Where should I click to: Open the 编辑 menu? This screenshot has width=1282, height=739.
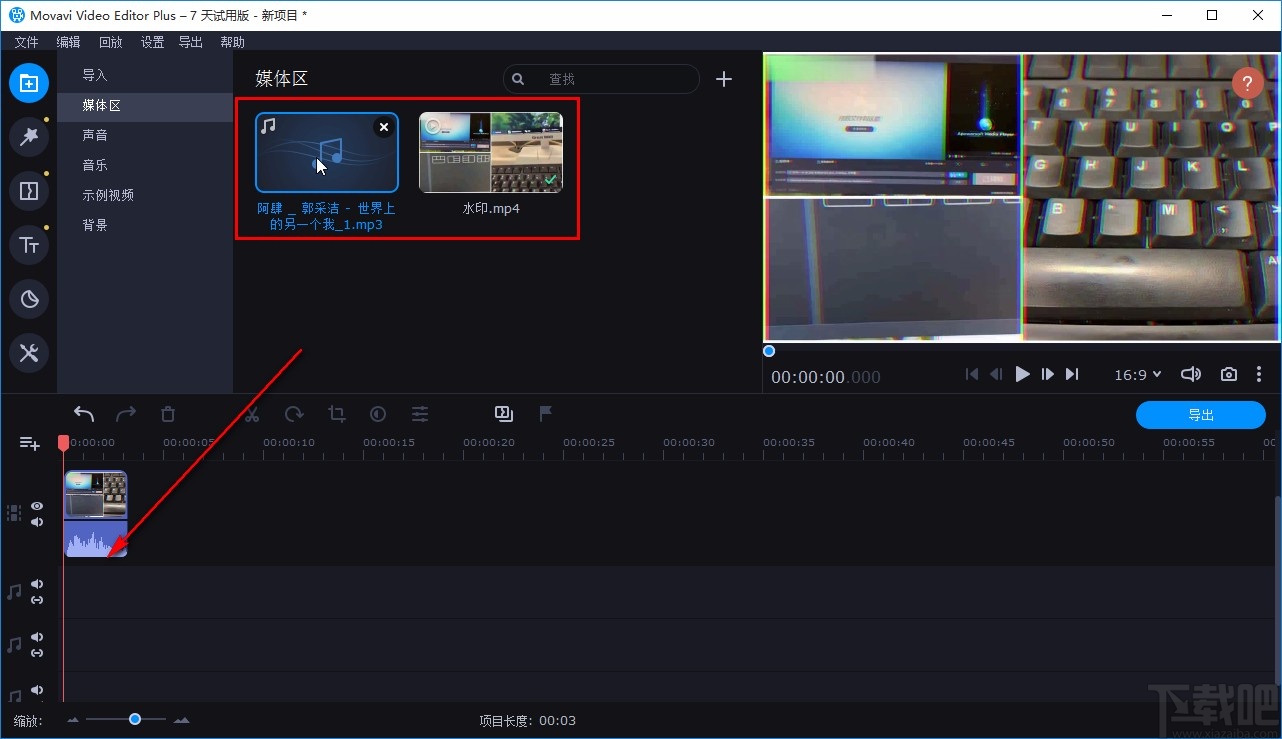click(68, 42)
